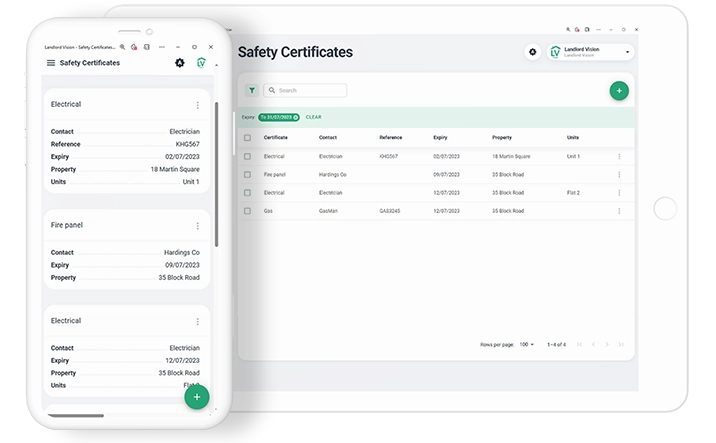Click the Search field in tablet
The height and width of the screenshot is (443, 716).
305,90
